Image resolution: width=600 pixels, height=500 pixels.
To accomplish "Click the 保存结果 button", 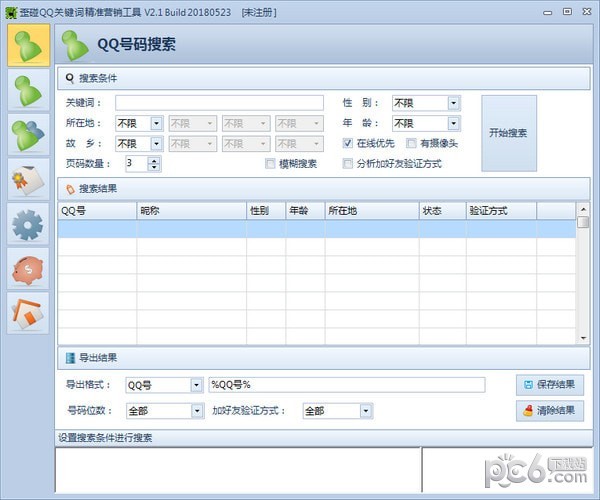I will click(550, 385).
